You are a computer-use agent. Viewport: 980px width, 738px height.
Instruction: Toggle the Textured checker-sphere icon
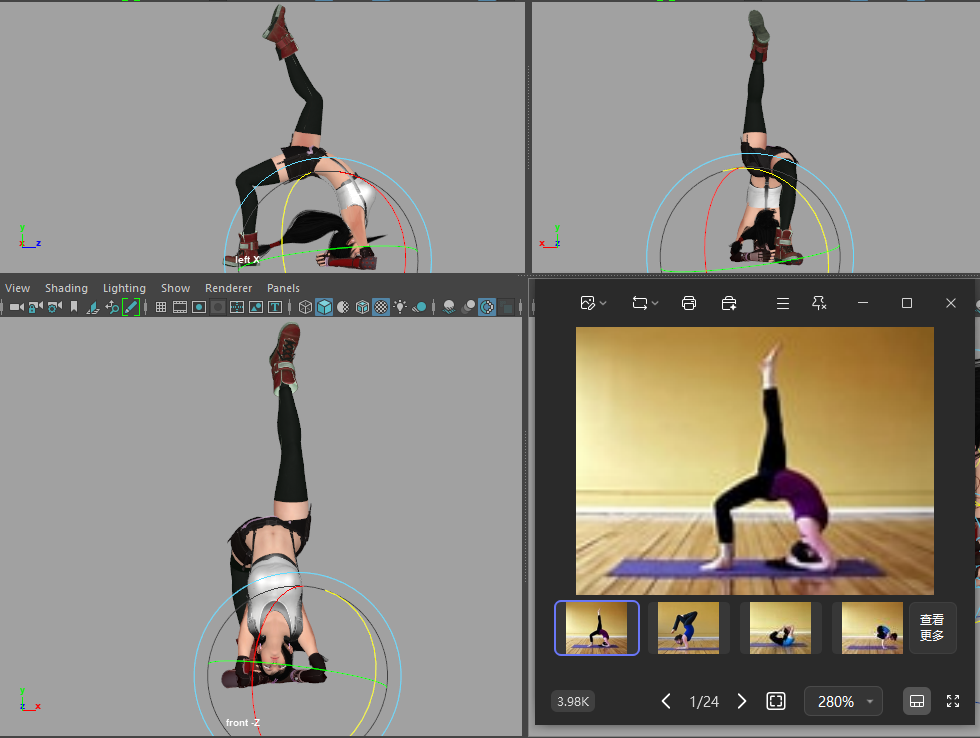(x=381, y=307)
